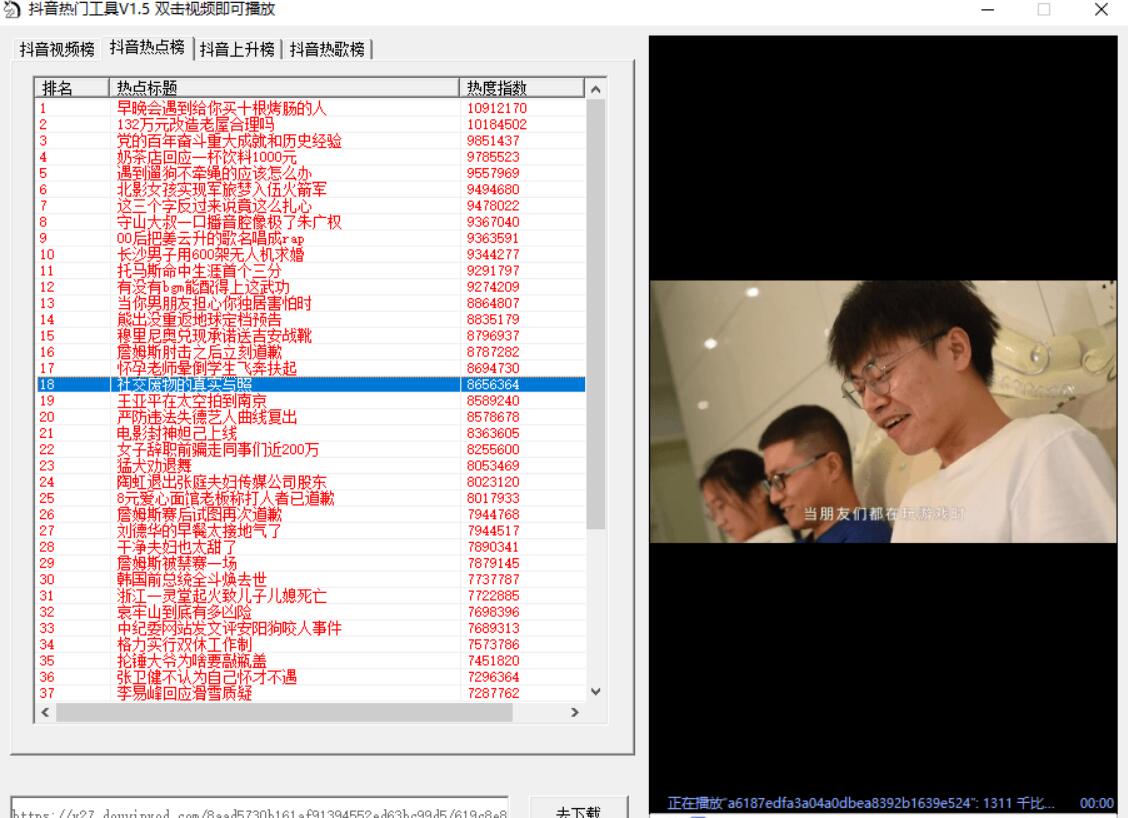Click heat index value 10184502
Viewport: 1128px width, 818px height.
(496, 124)
